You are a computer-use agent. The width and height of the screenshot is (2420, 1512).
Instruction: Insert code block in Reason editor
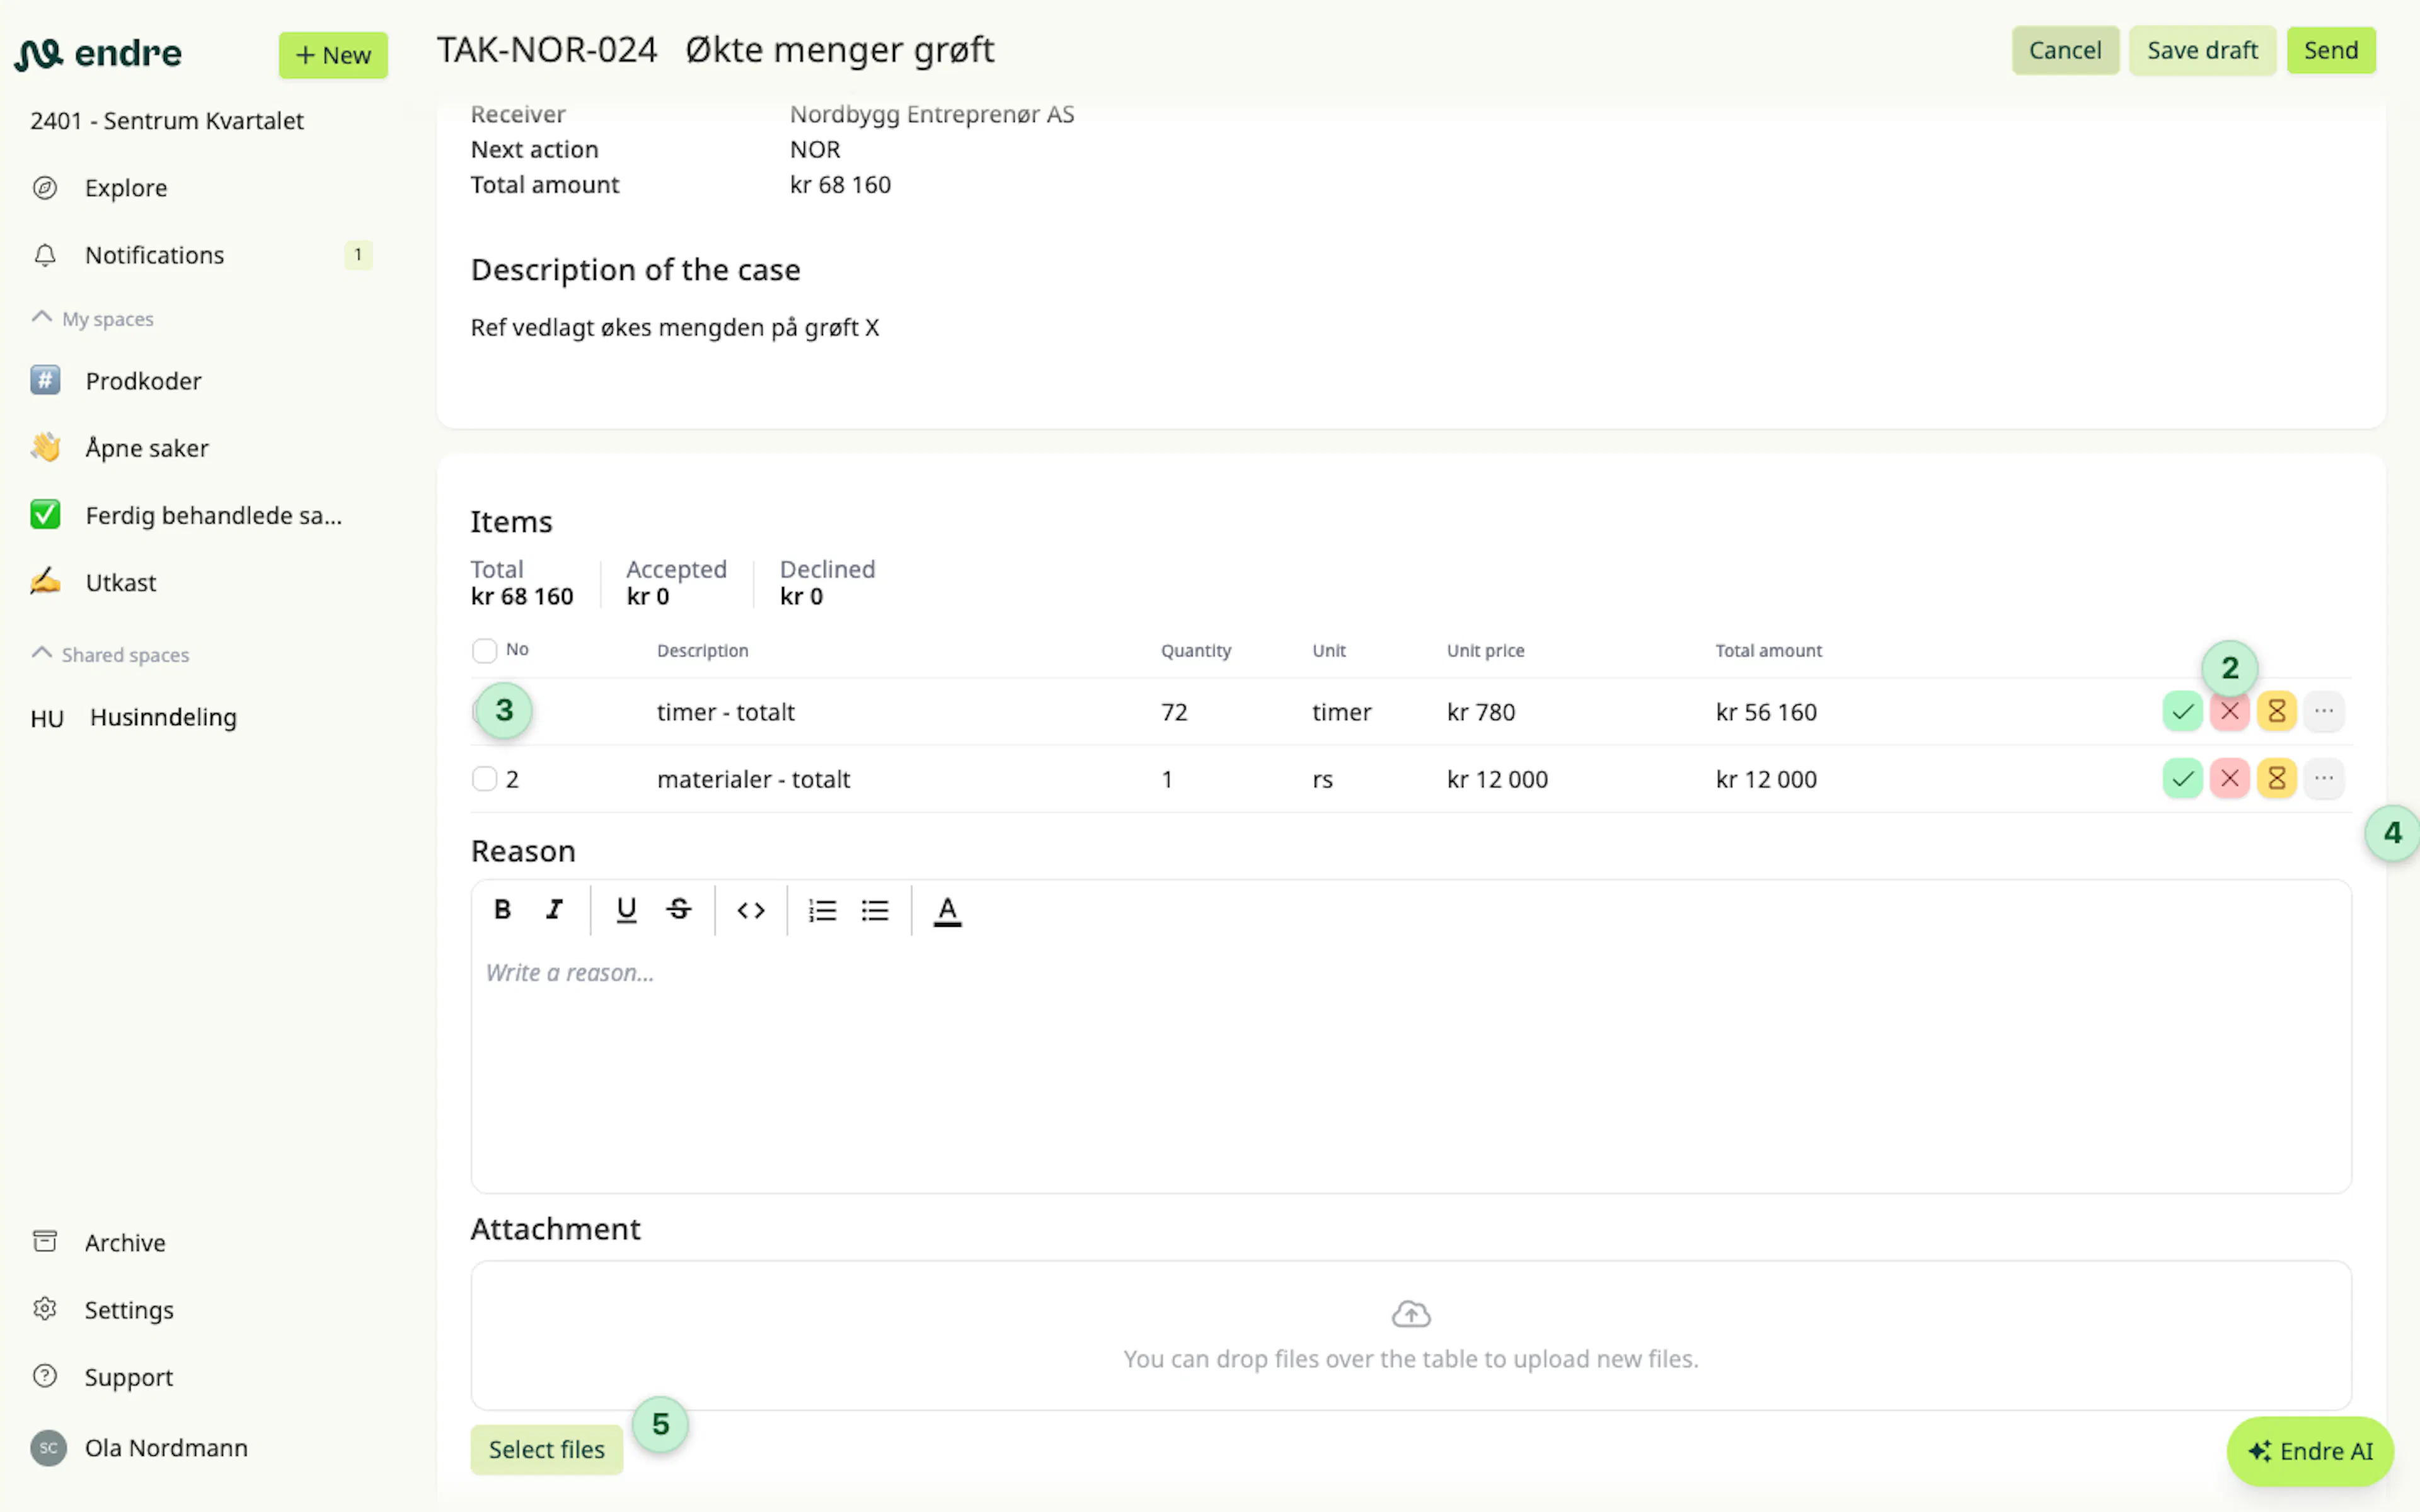[751, 910]
